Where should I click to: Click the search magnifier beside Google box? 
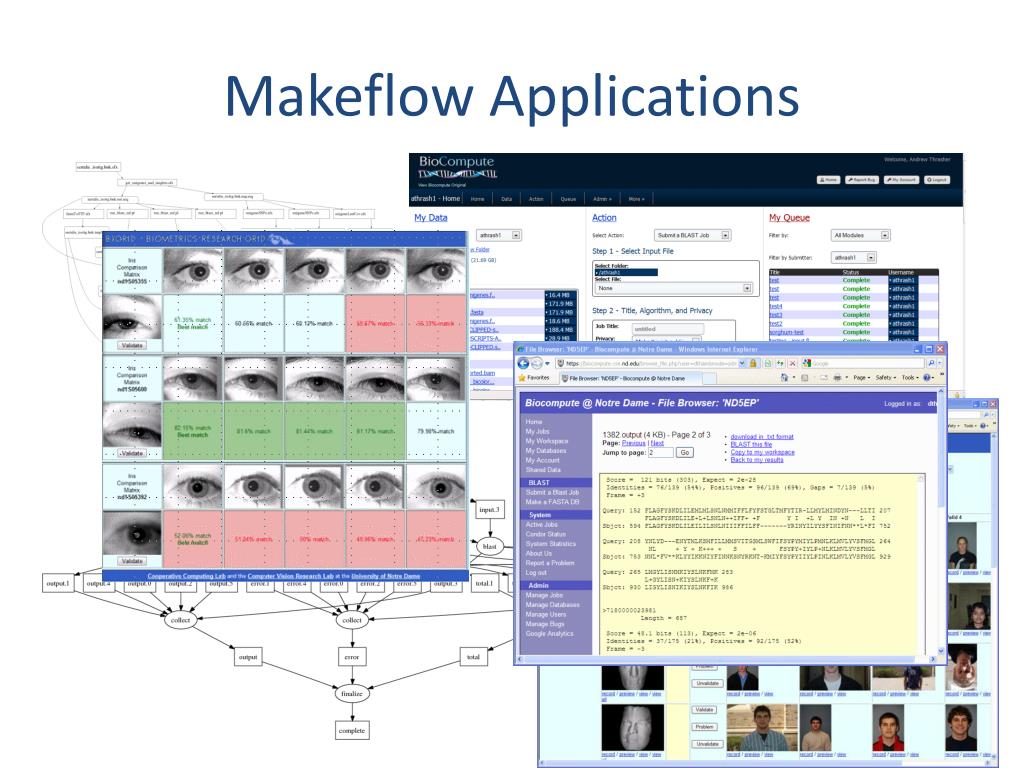[931, 363]
